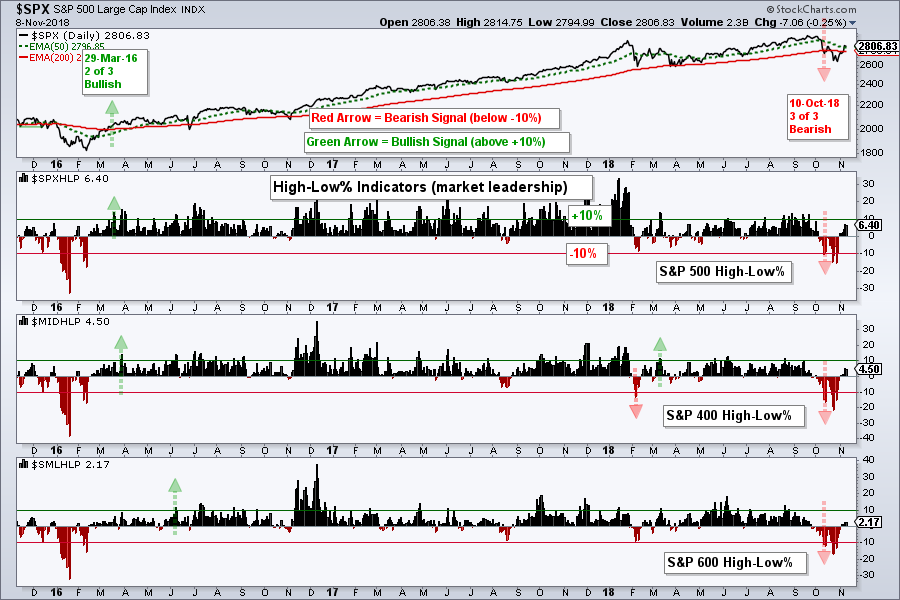Click the bar-chart icon beside $SMLHLP
The height and width of the screenshot is (600, 900).
tap(24, 464)
